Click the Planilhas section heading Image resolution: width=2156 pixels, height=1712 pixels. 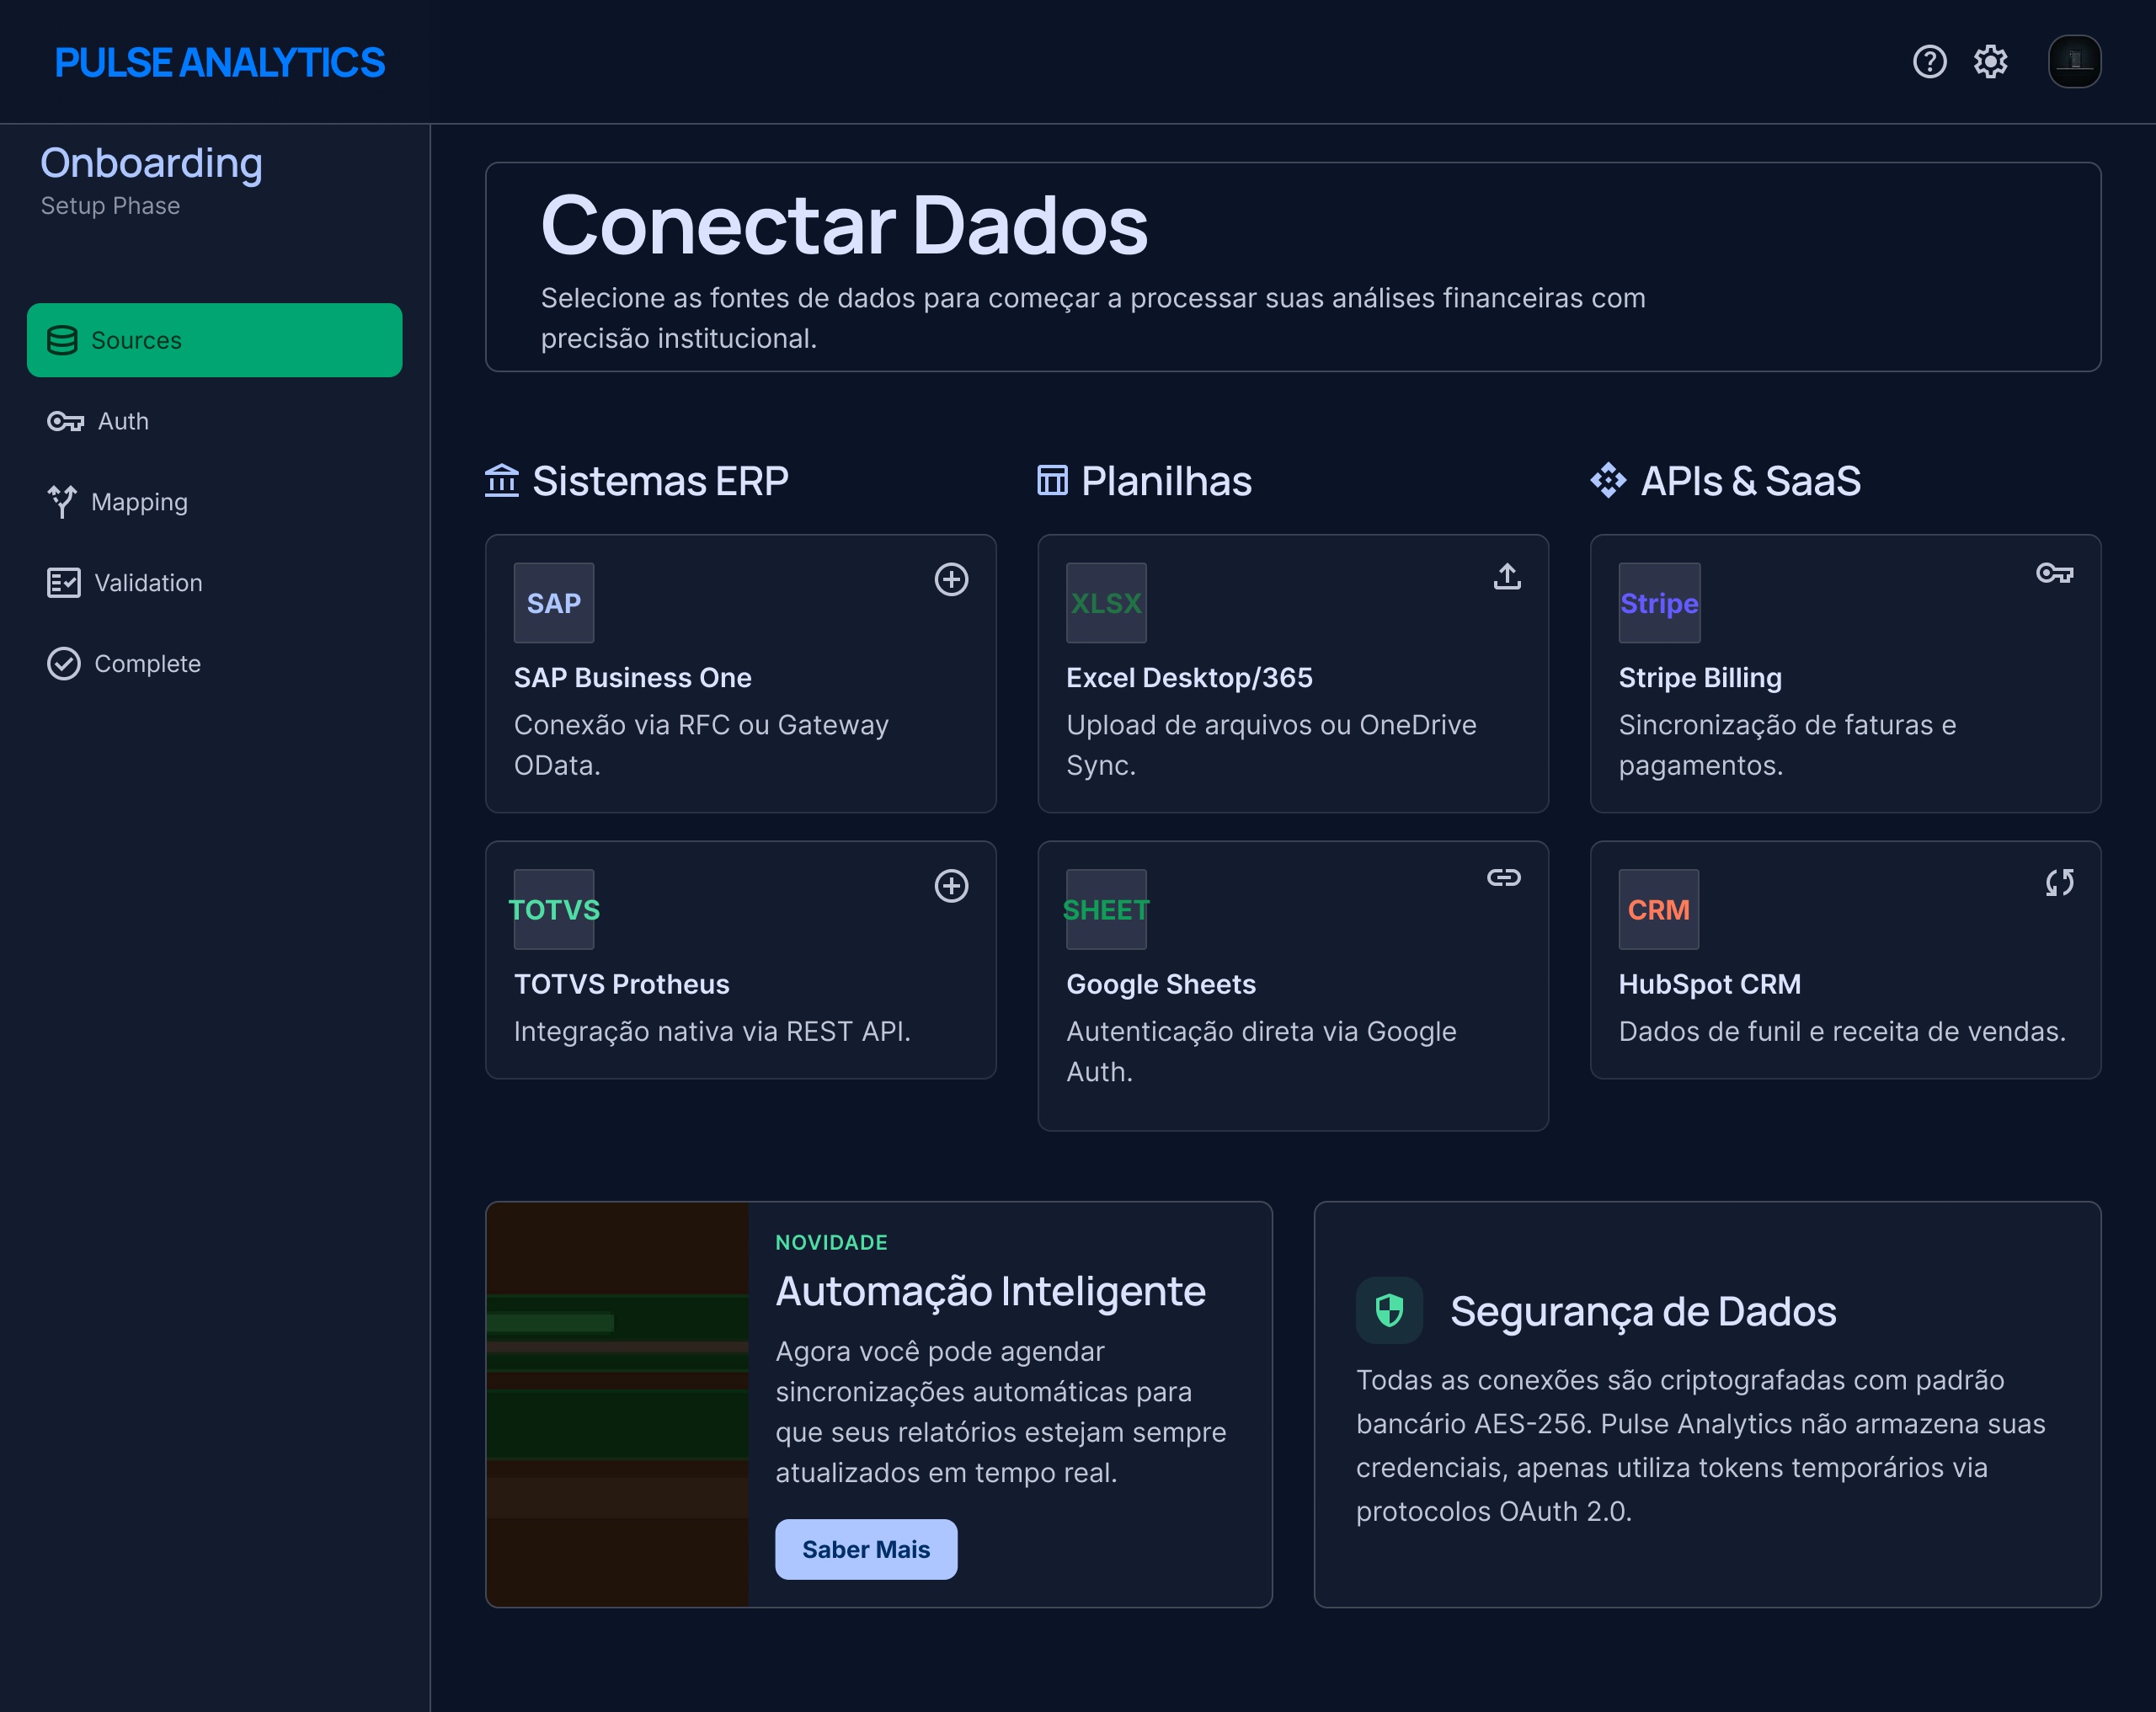[1166, 481]
